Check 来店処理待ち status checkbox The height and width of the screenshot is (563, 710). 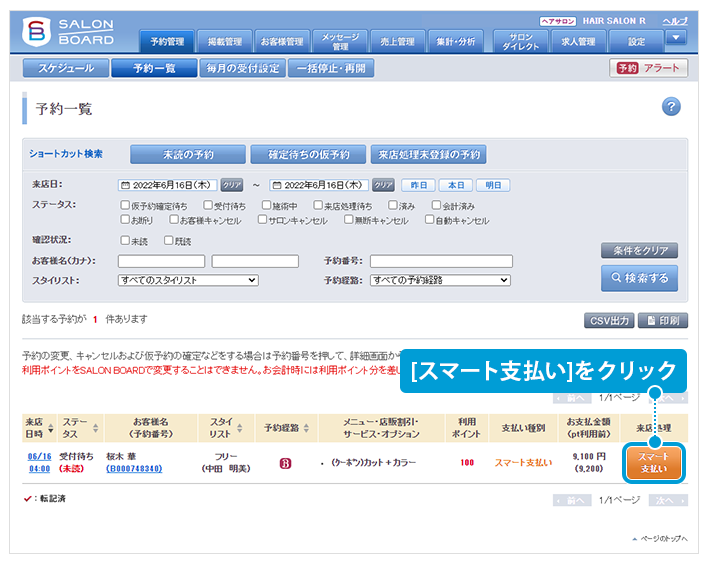[x=318, y=205]
